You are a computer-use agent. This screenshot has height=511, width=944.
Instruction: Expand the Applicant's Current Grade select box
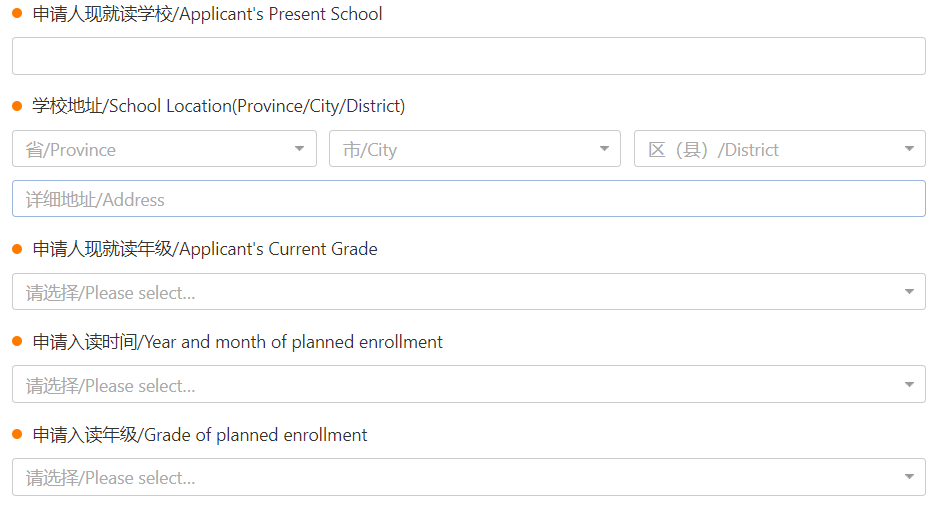(468, 292)
